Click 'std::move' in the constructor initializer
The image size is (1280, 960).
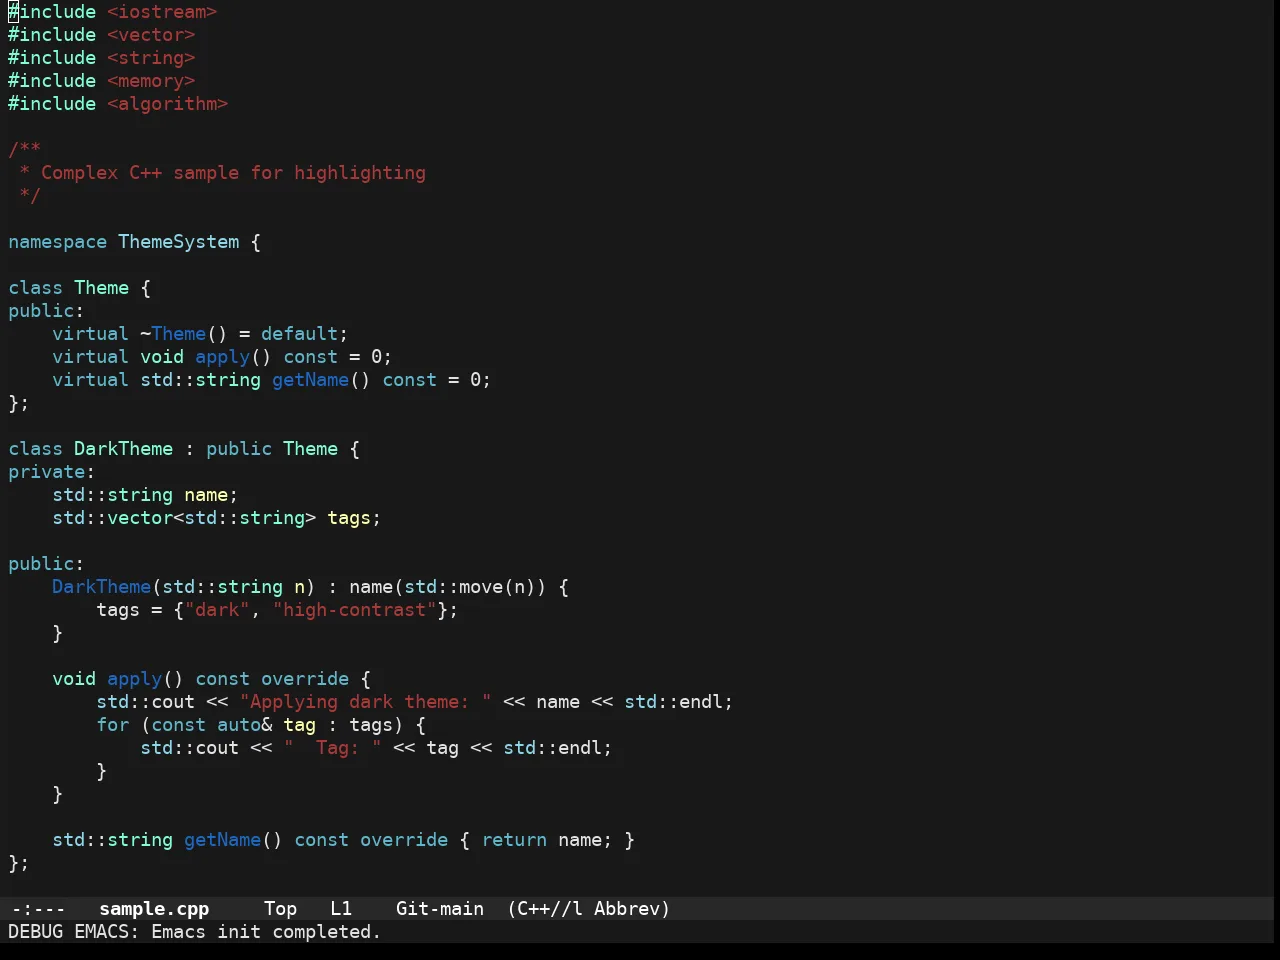click(453, 587)
